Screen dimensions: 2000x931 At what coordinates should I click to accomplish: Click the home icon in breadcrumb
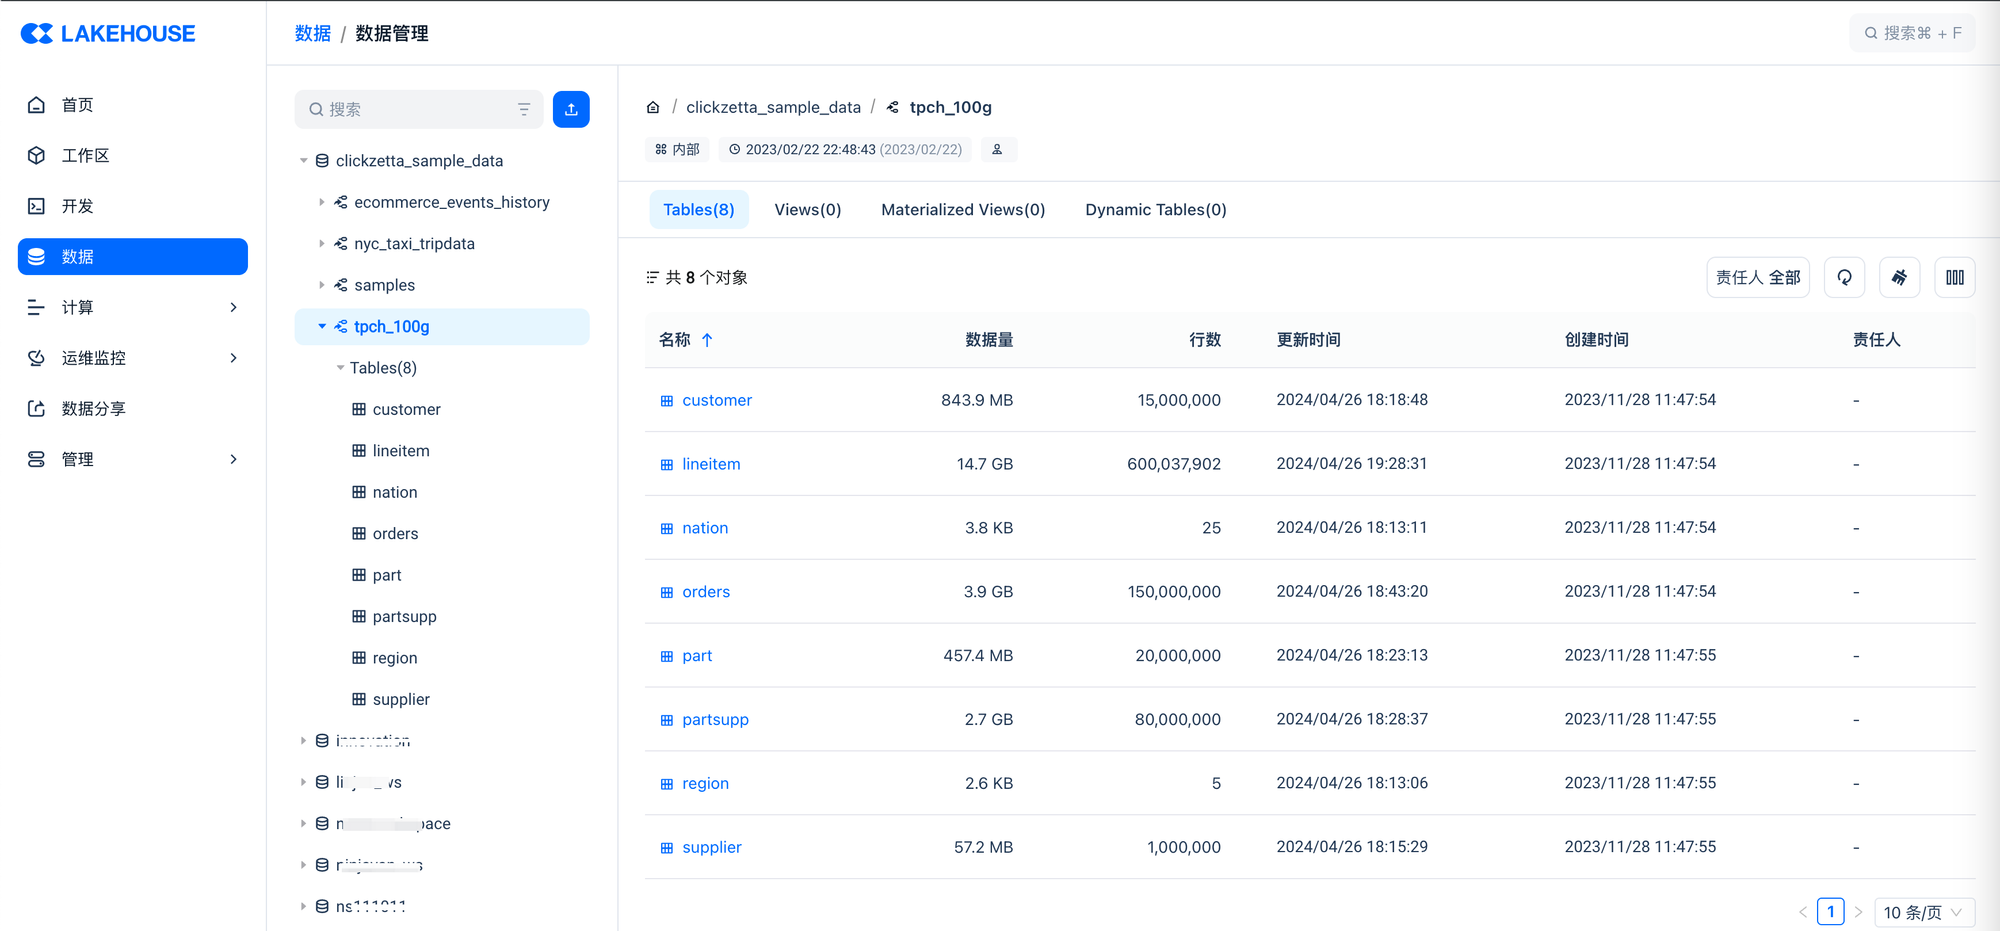tap(653, 107)
